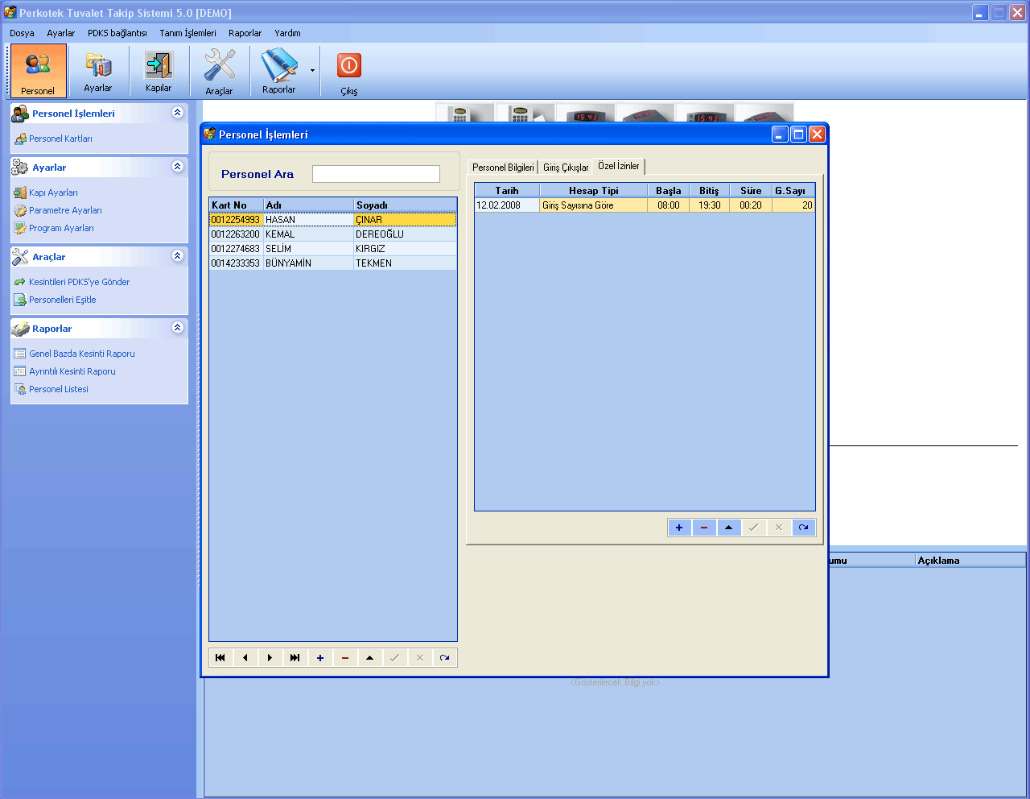
Task: Go to last personnel record
Action: coord(295,657)
